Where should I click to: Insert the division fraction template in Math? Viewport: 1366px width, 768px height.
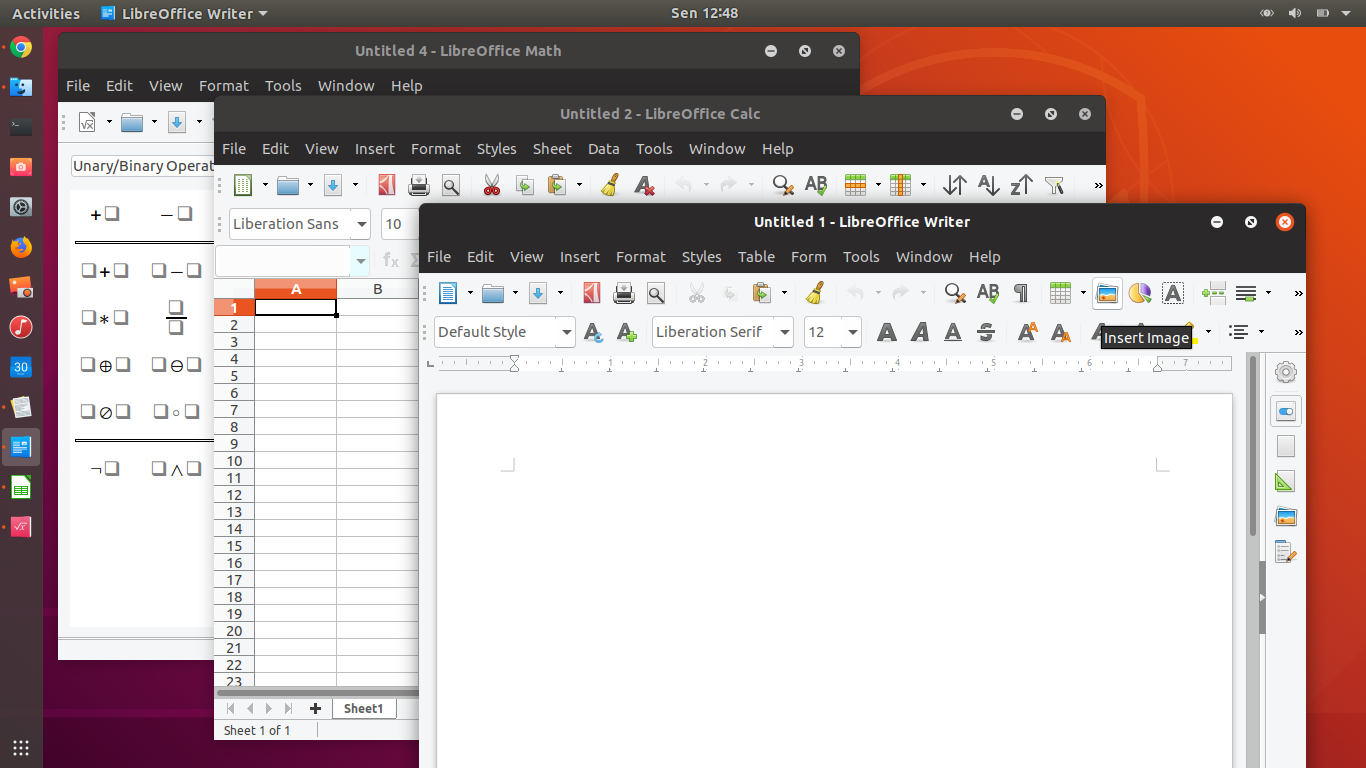click(x=176, y=318)
